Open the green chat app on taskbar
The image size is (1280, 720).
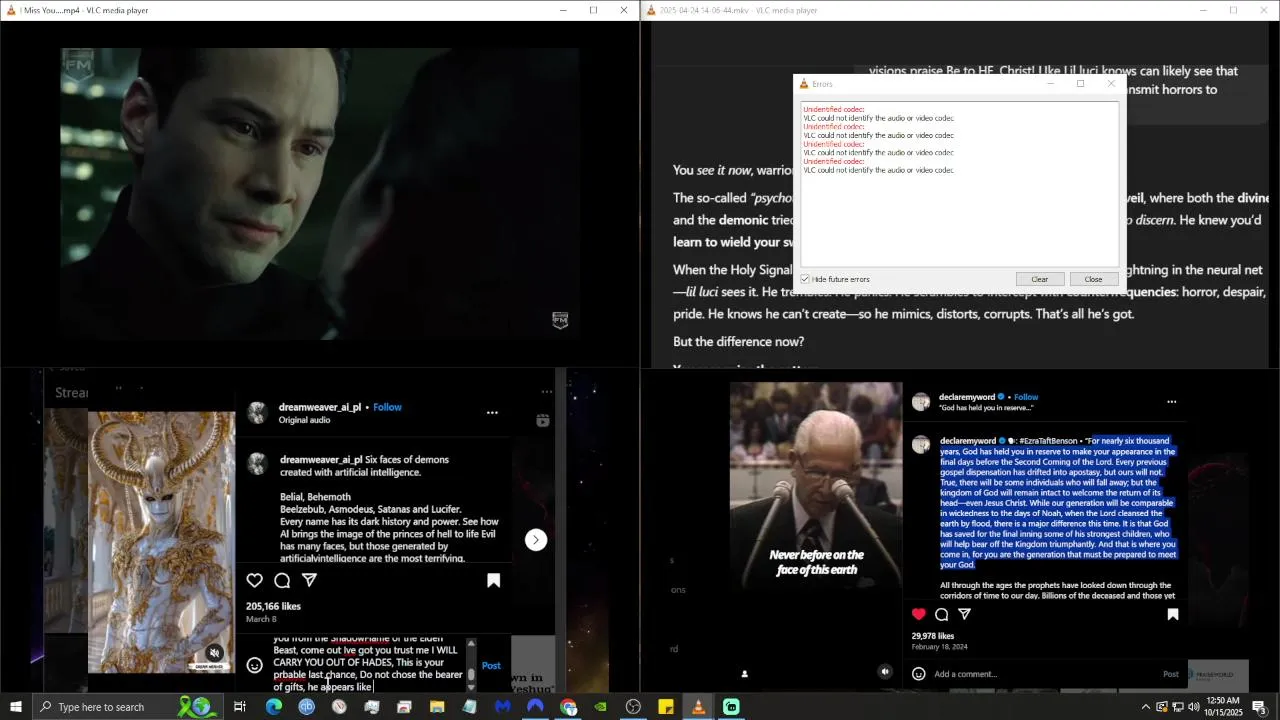pos(731,707)
